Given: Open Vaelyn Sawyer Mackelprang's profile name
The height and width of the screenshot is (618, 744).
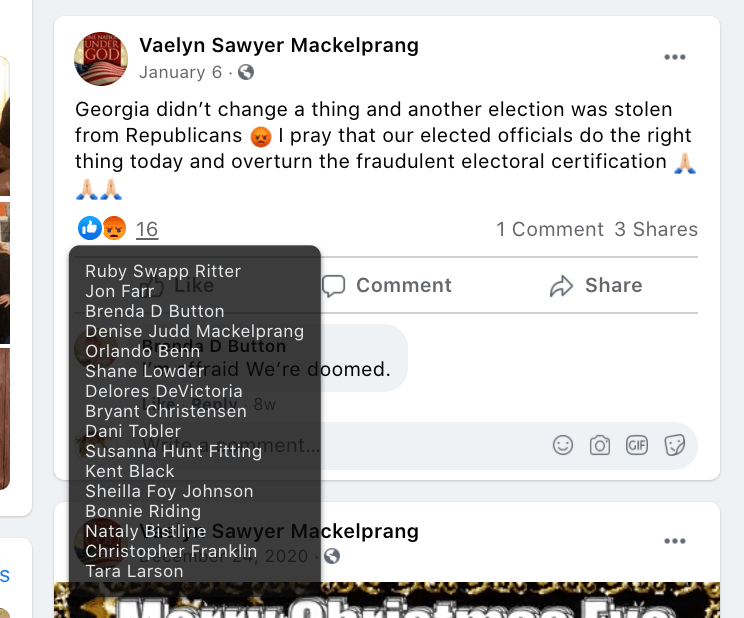Looking at the screenshot, I should coord(279,45).
